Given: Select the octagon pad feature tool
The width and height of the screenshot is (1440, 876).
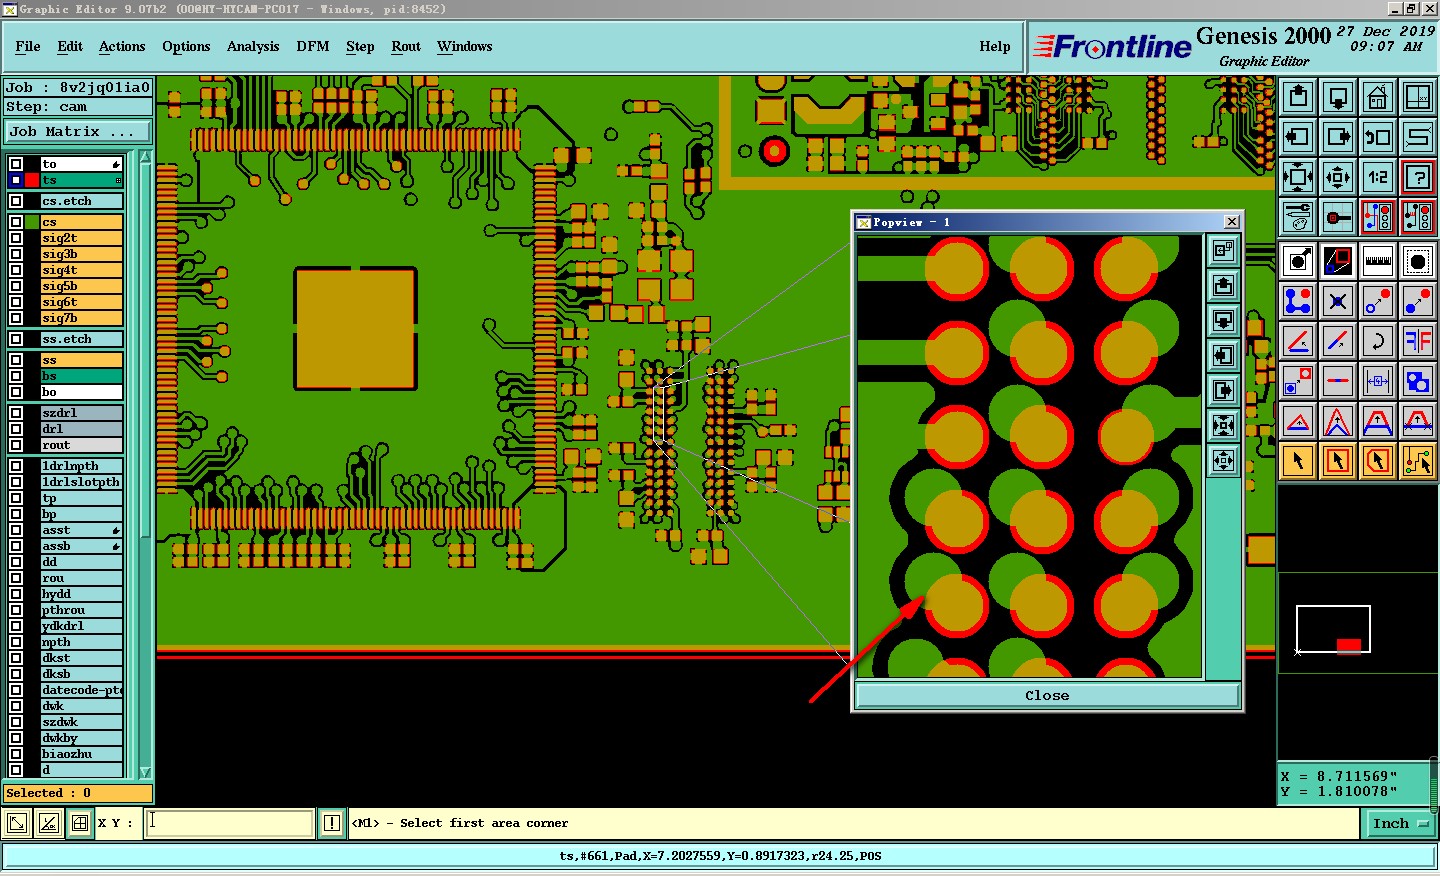Looking at the screenshot, I should [x=1418, y=262].
